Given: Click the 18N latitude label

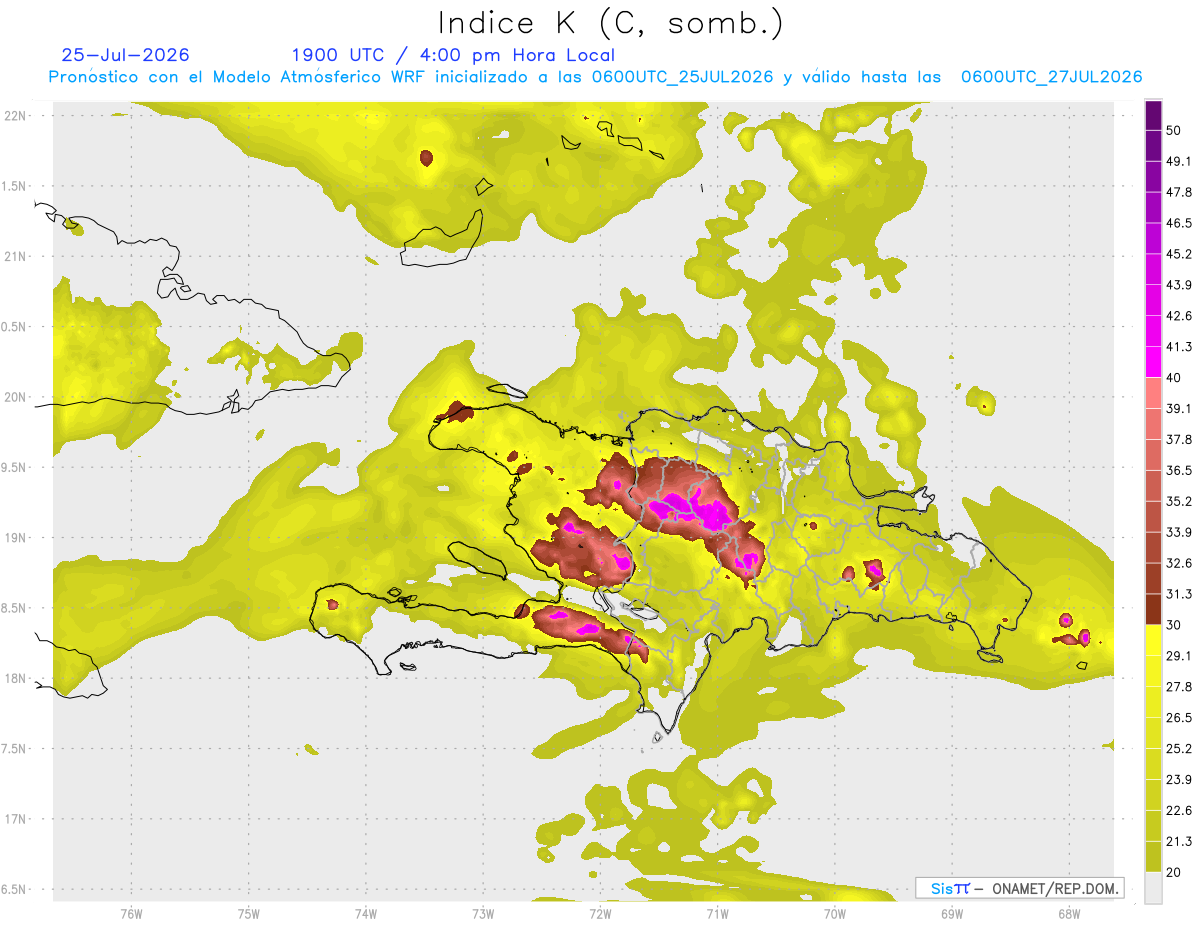Looking at the screenshot, I should 16,679.
